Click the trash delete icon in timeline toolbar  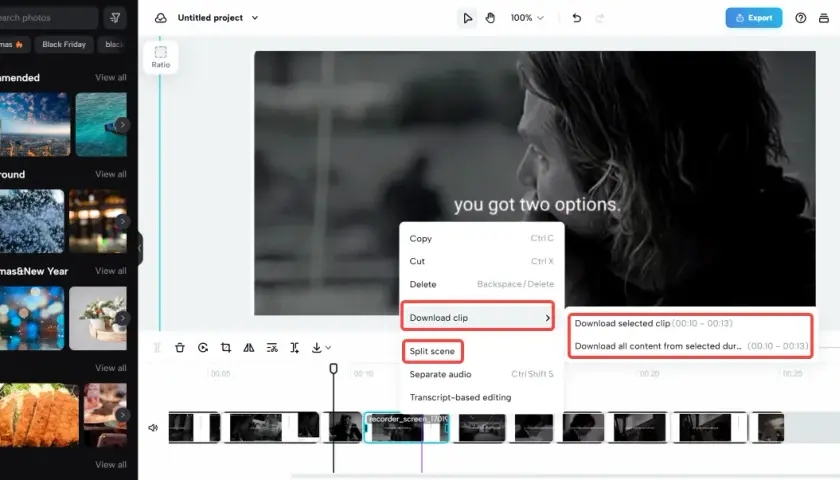tap(180, 348)
